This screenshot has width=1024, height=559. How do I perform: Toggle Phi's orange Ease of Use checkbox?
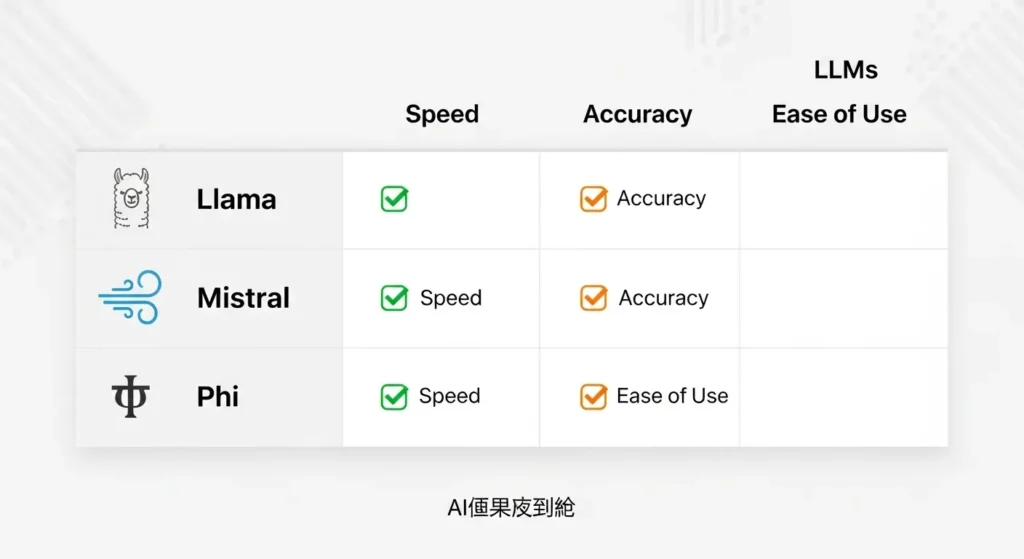[x=593, y=397]
